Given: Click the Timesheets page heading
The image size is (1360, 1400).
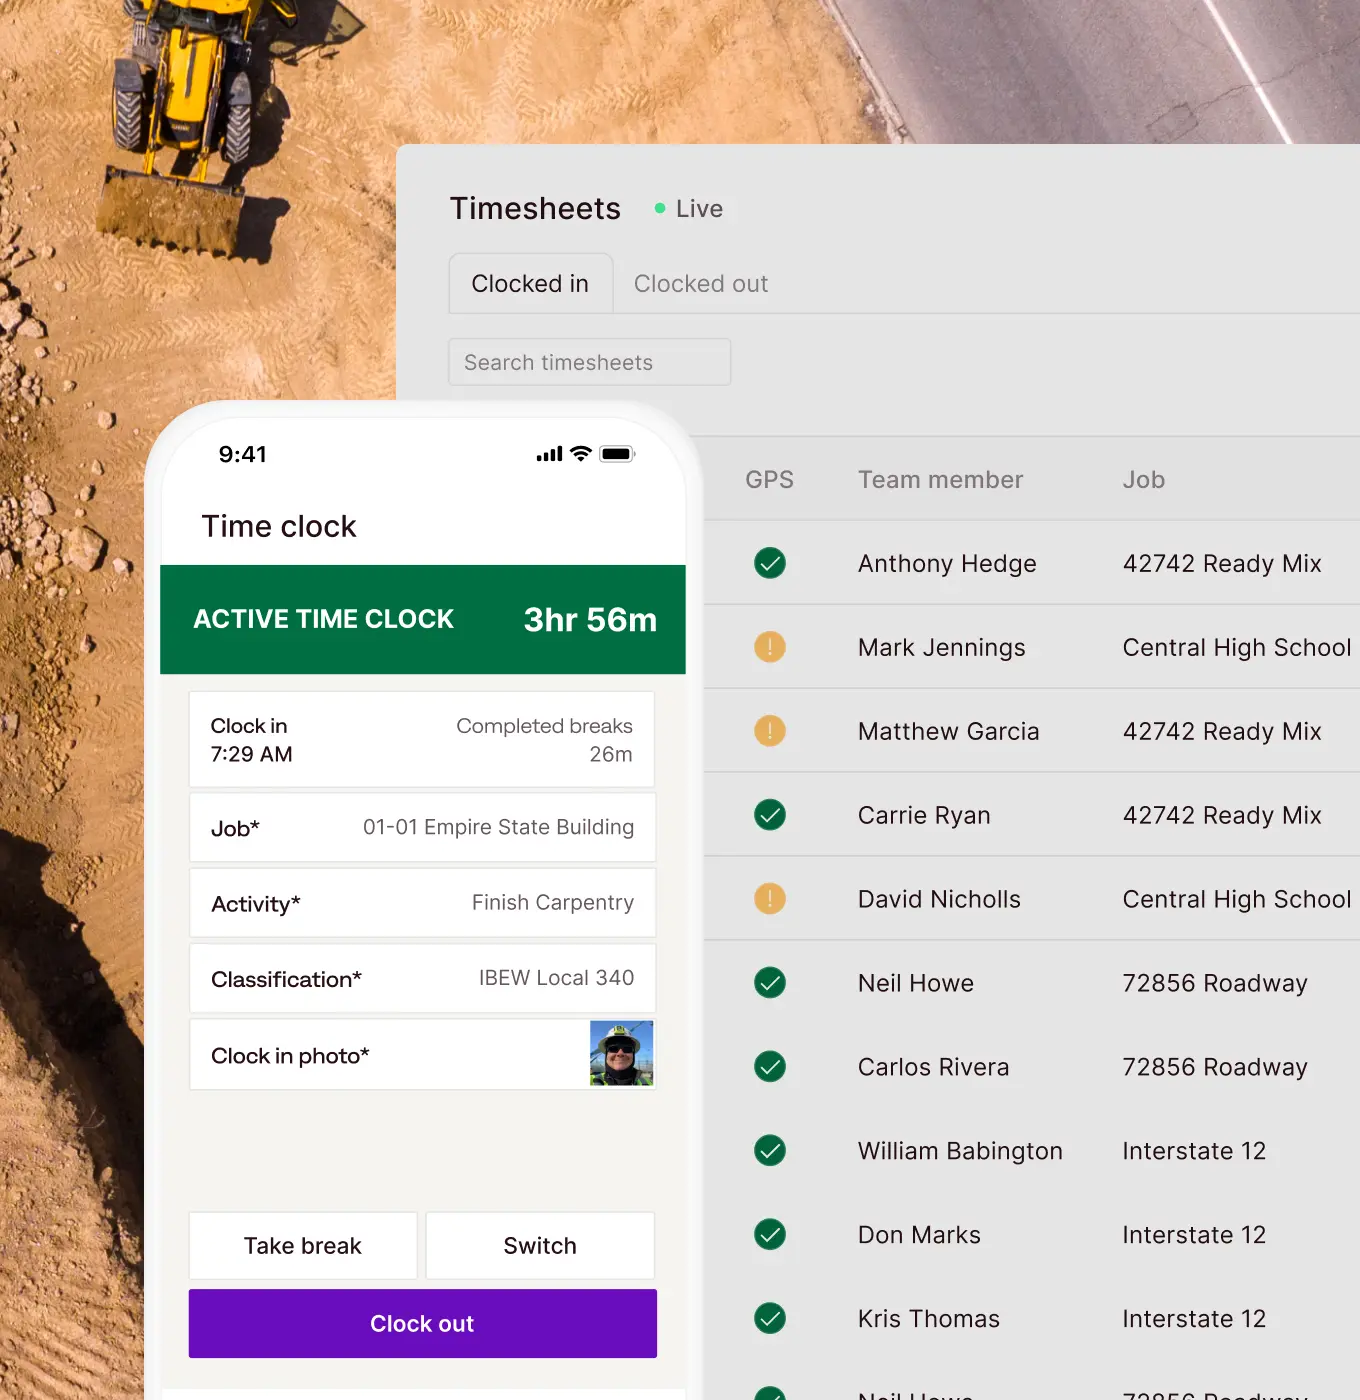Looking at the screenshot, I should 535,208.
